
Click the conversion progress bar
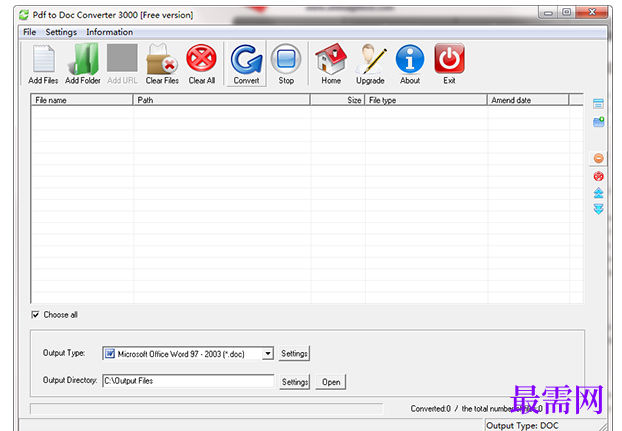coord(206,408)
